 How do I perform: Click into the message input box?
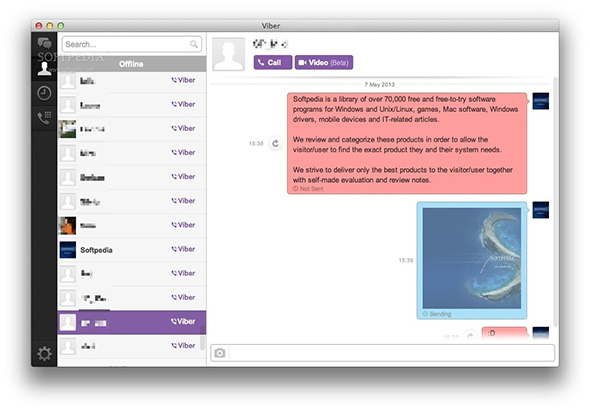pos(392,353)
